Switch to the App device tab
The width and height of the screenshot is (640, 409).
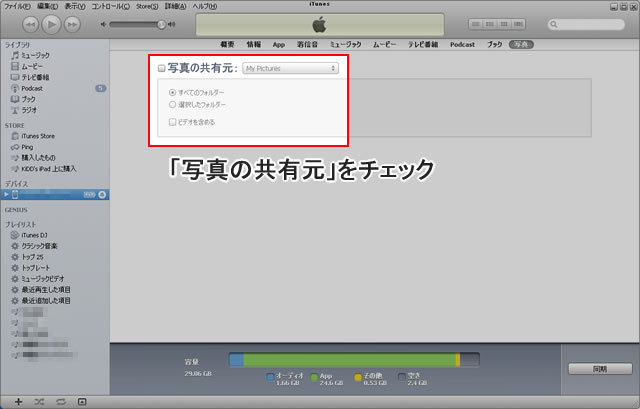pyautogui.click(x=279, y=44)
